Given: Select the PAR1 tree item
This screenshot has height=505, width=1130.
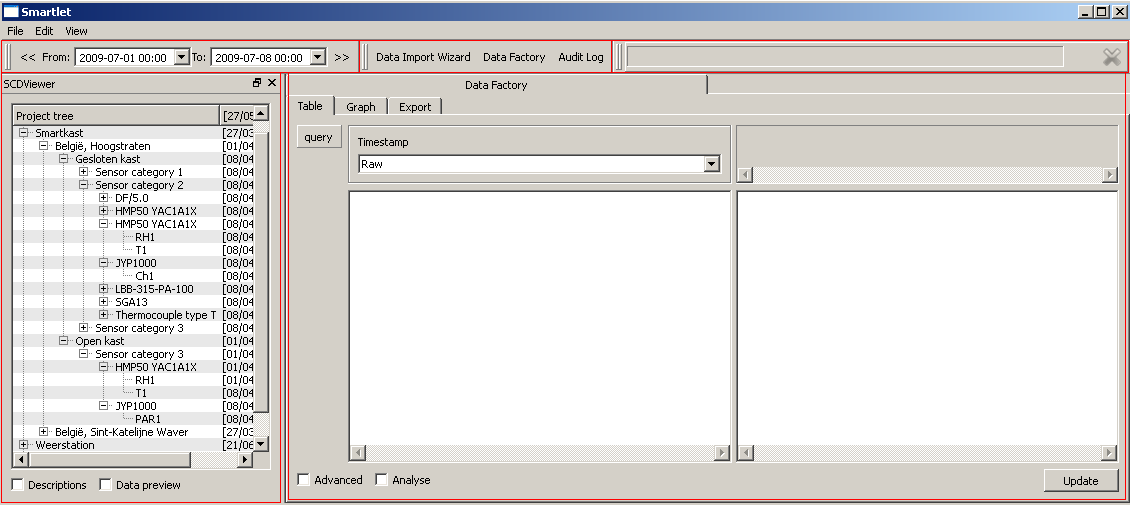Looking at the screenshot, I should 148,419.
